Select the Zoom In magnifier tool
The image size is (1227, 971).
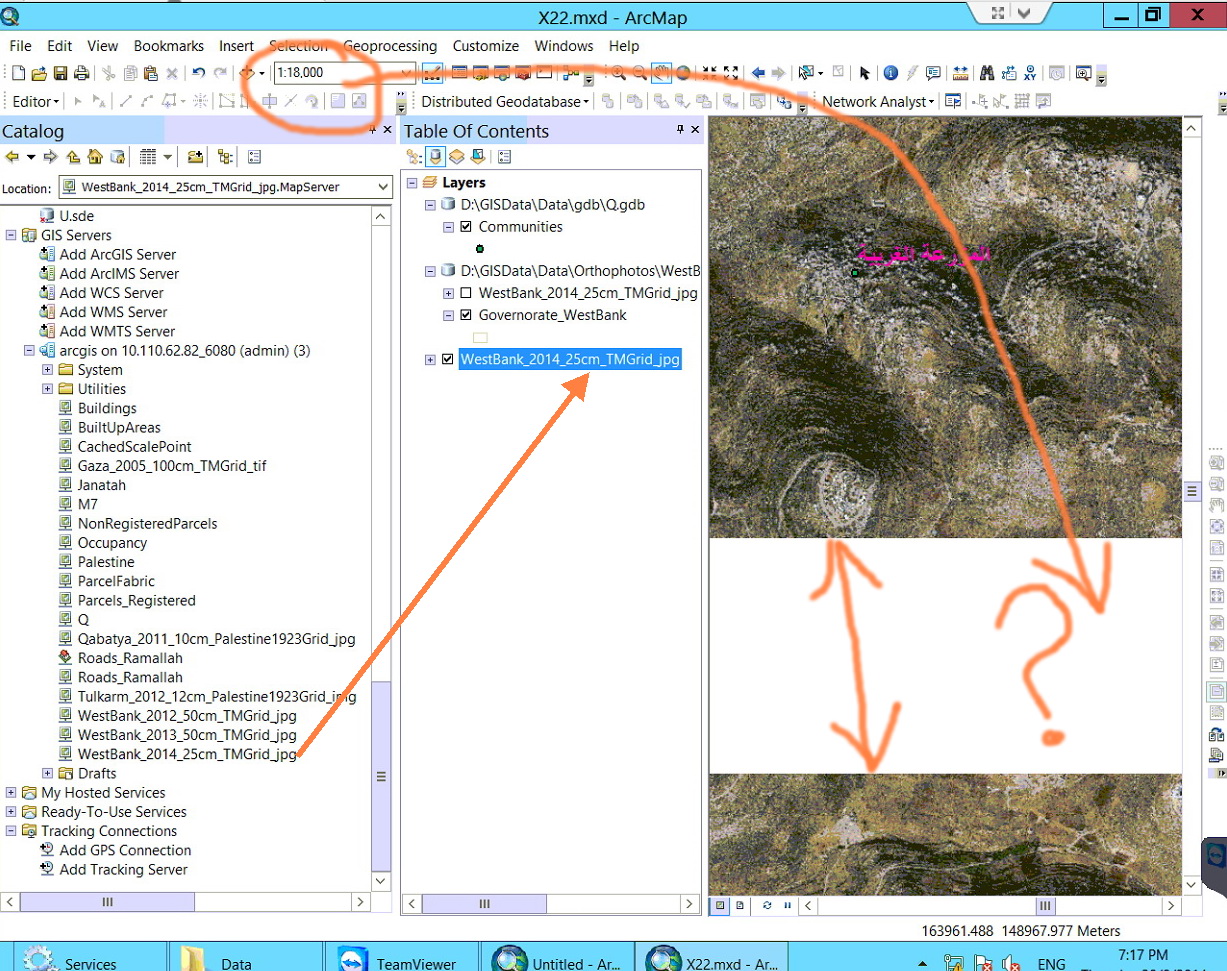618,73
